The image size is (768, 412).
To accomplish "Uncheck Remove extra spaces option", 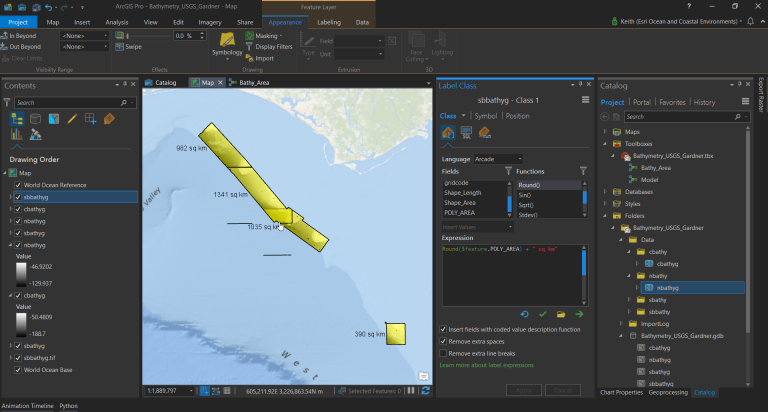I will tap(443, 341).
